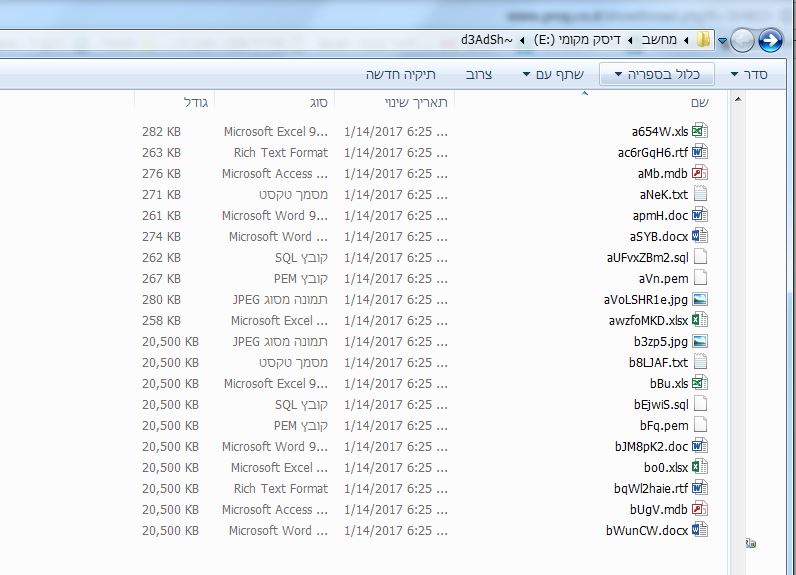Click the scrollbar up arrow of file list
This screenshot has width=796, height=575.
pyautogui.click(x=738, y=99)
